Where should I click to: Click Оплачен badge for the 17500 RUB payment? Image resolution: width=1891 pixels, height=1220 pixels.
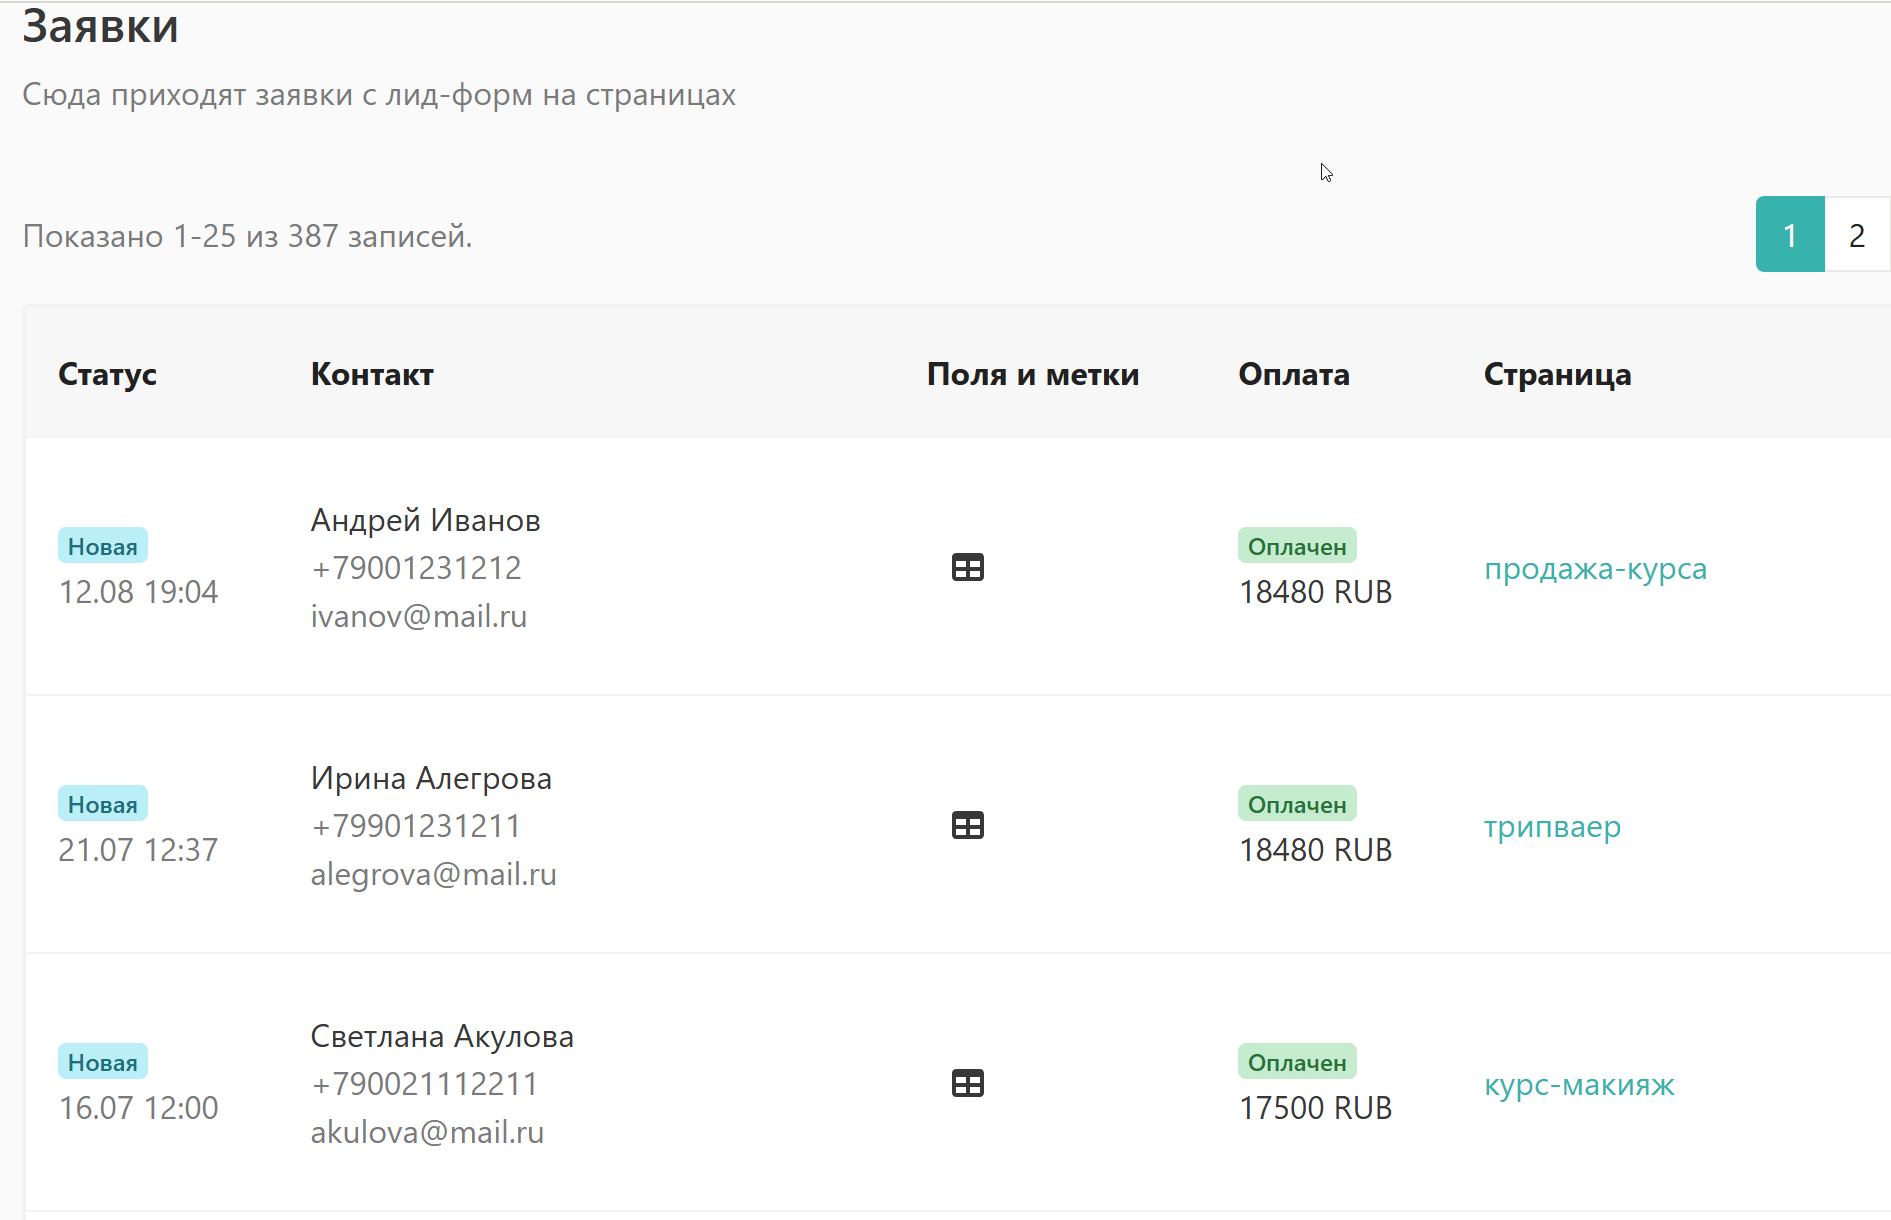click(x=1296, y=1062)
